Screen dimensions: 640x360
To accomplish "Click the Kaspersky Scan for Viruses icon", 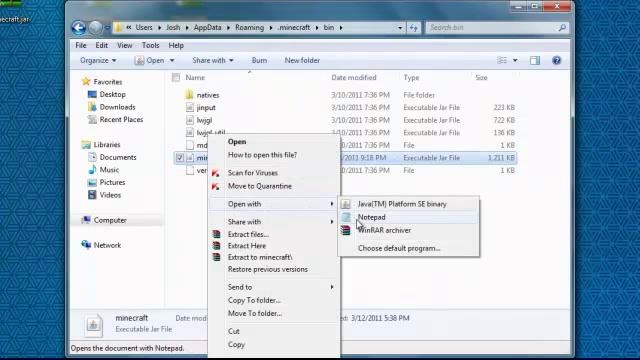I will (x=216, y=173).
